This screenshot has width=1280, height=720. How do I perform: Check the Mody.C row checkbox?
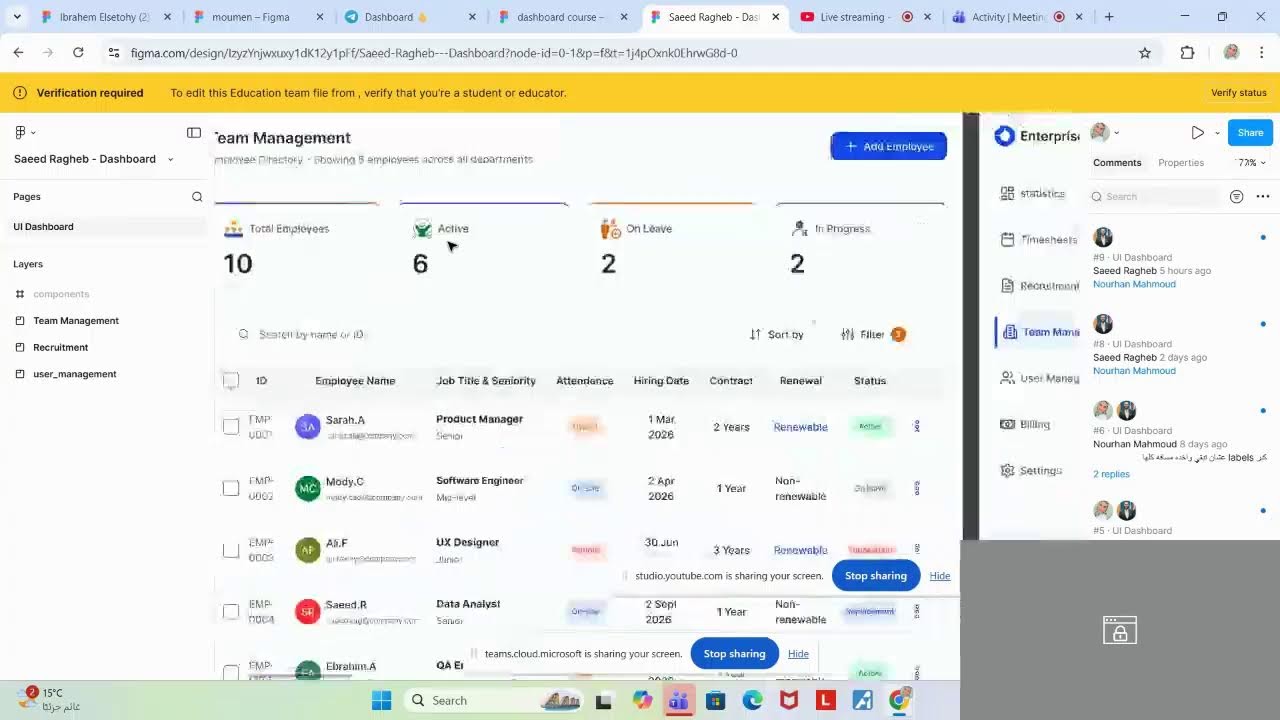(x=231, y=488)
